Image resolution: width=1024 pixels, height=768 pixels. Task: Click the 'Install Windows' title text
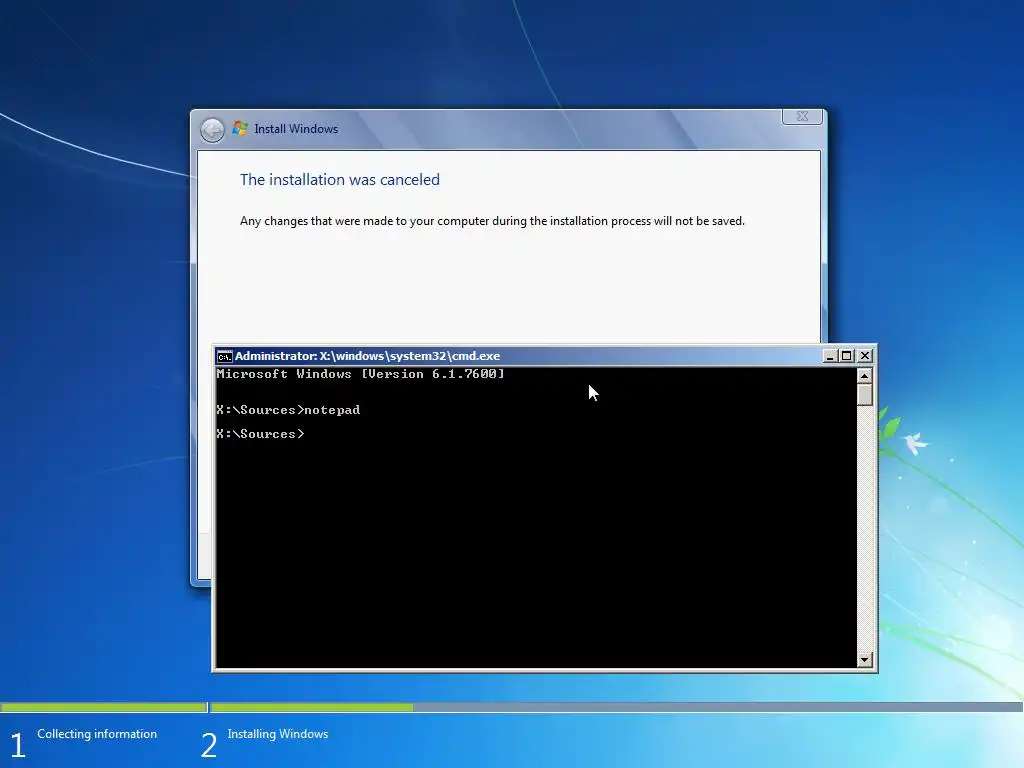296,129
